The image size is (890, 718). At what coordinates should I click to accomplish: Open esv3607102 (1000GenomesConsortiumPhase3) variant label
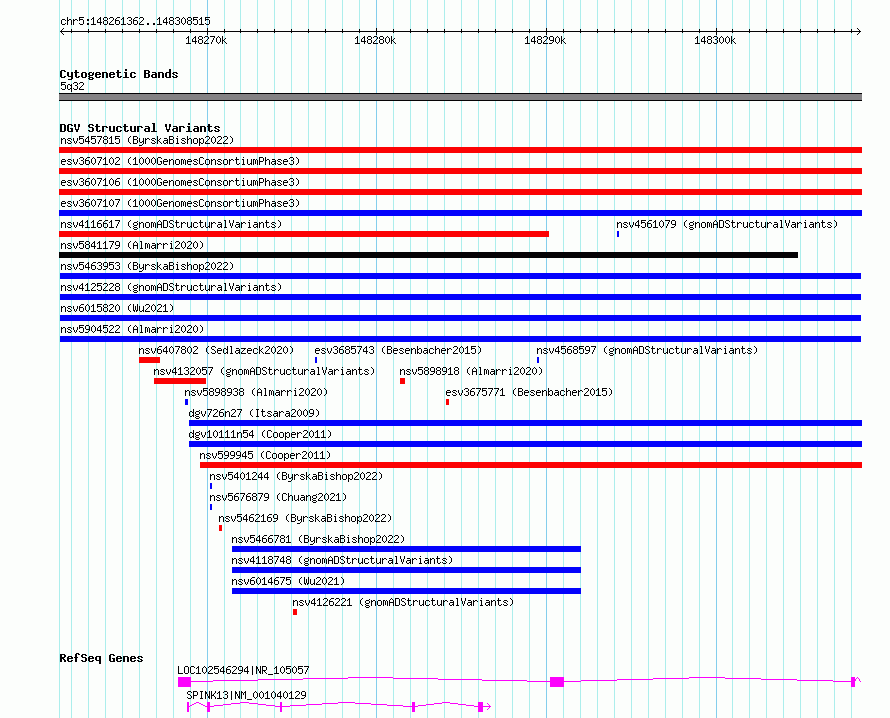180,161
